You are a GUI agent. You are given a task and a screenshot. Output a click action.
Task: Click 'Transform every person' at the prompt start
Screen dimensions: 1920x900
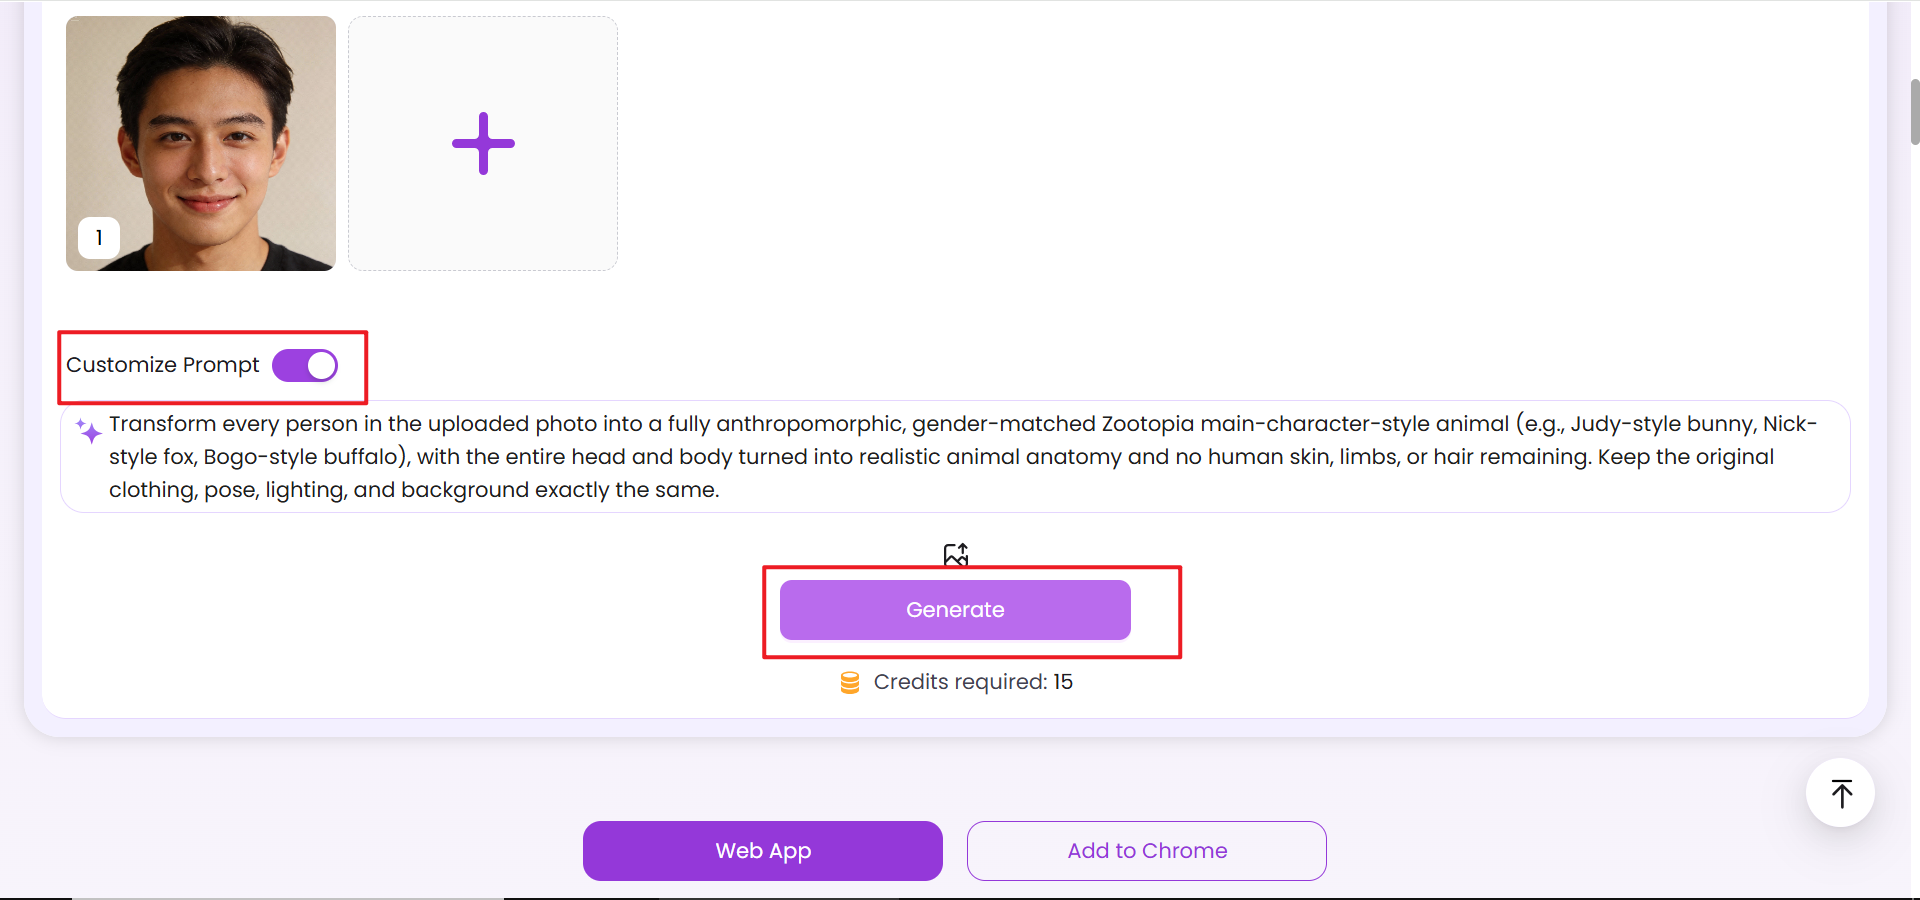(x=232, y=424)
